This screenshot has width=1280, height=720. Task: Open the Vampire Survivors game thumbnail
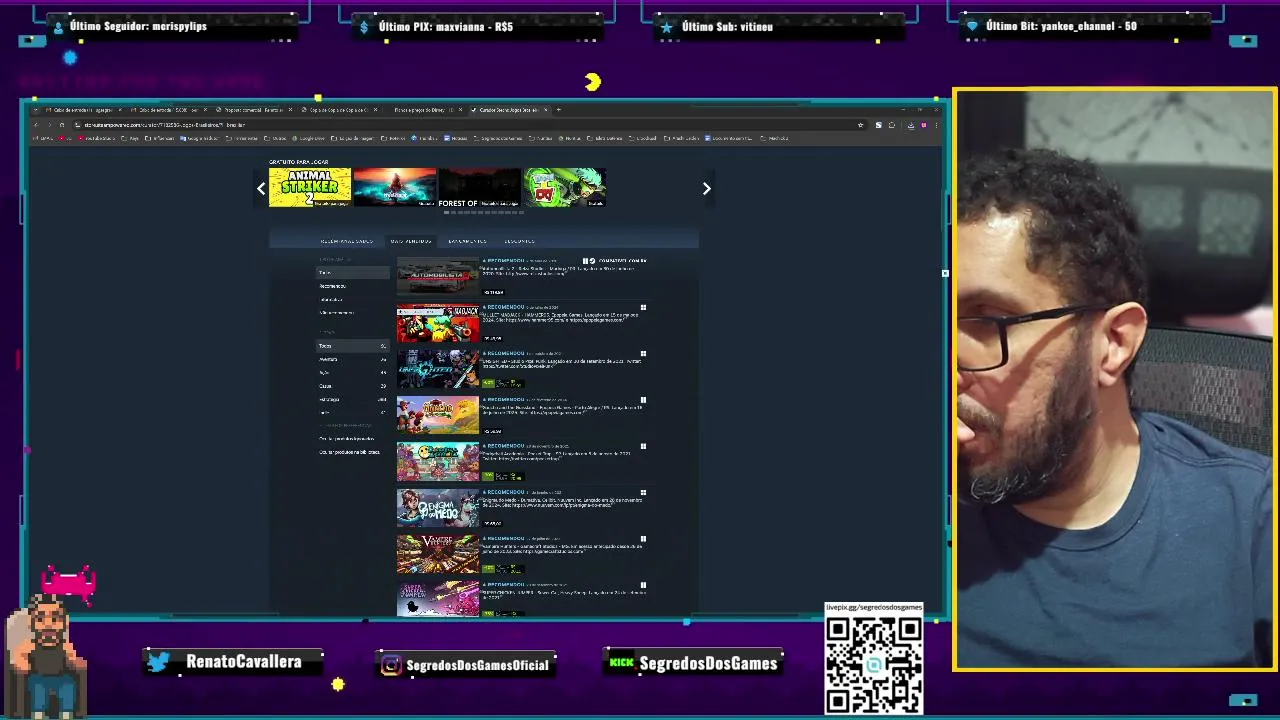coord(438,554)
